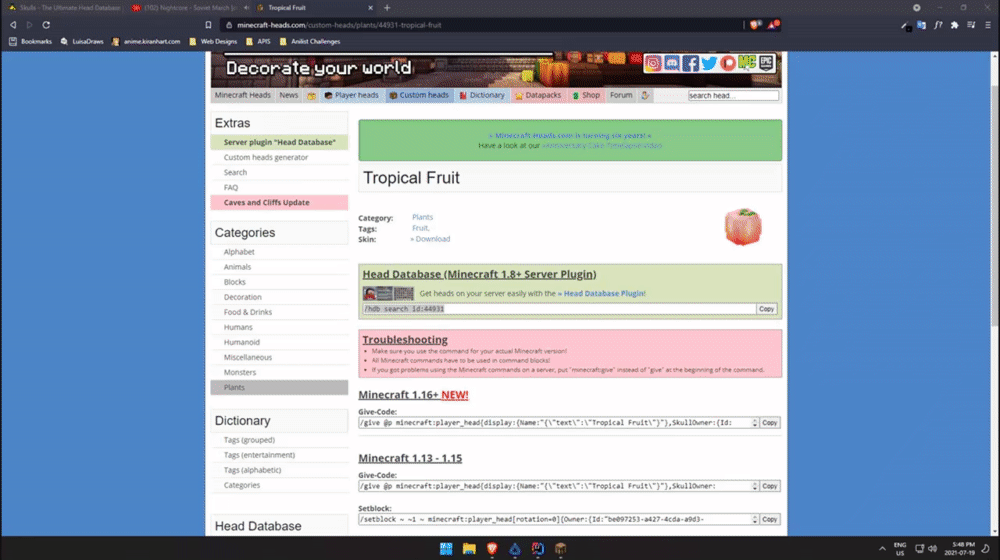The height and width of the screenshot is (560, 1000).
Task: Open the Patreon social icon
Action: (728, 63)
